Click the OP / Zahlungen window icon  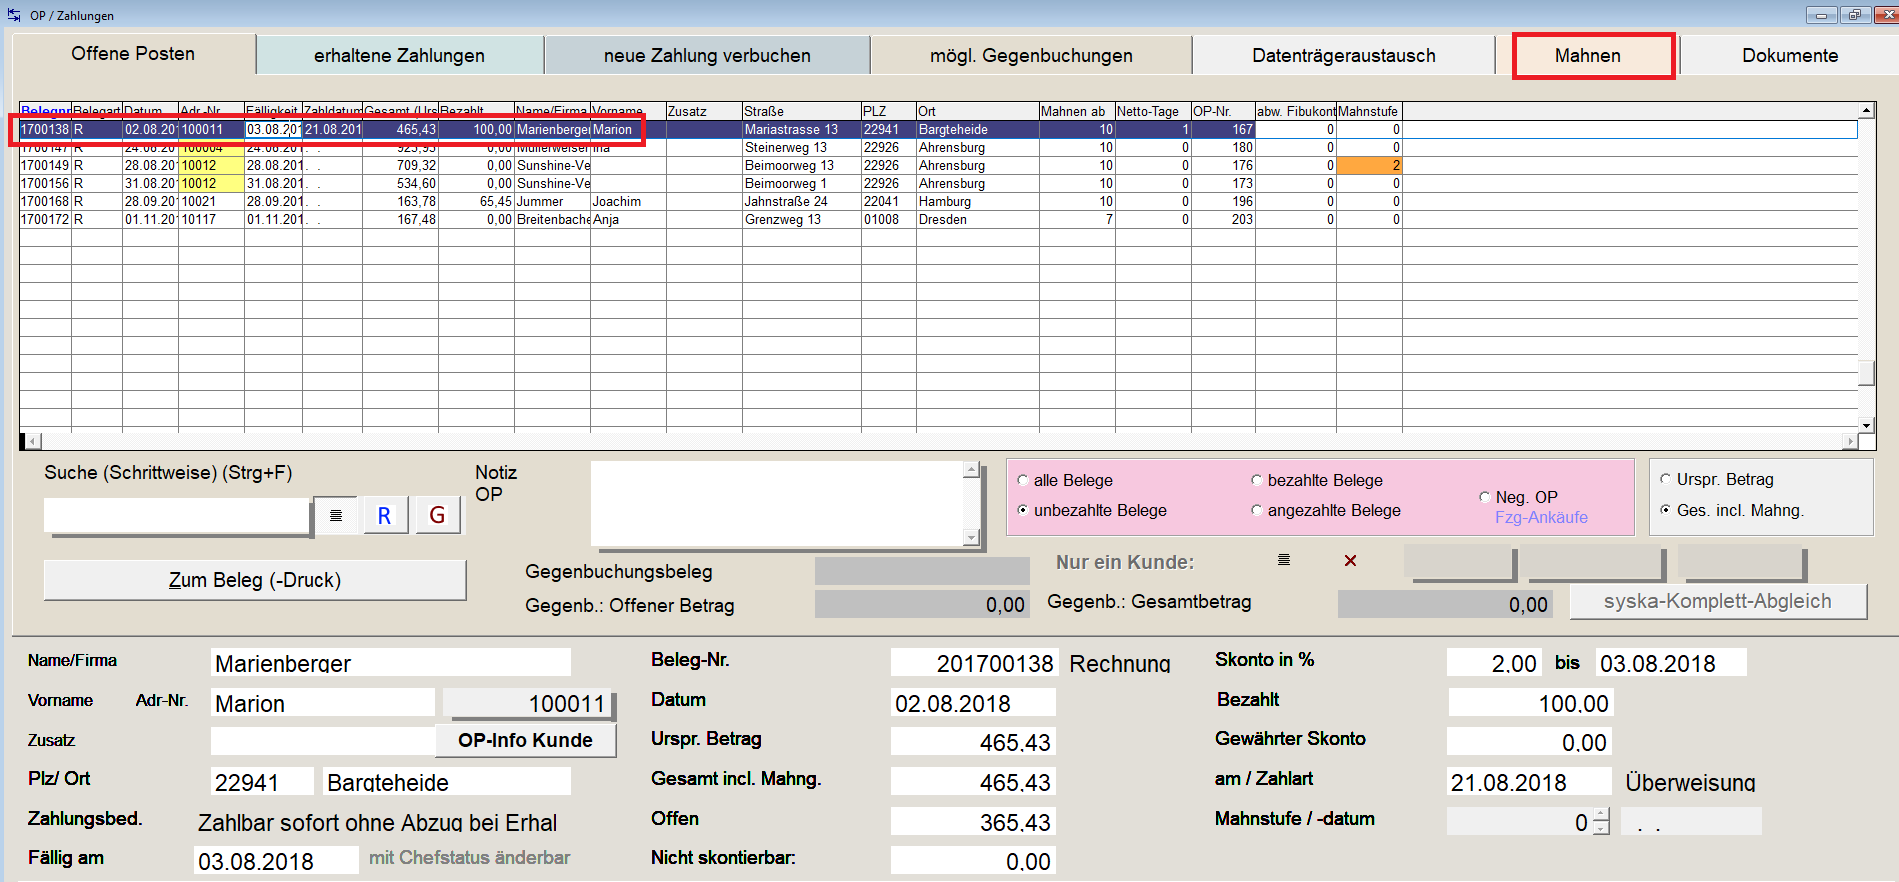click(x=14, y=15)
